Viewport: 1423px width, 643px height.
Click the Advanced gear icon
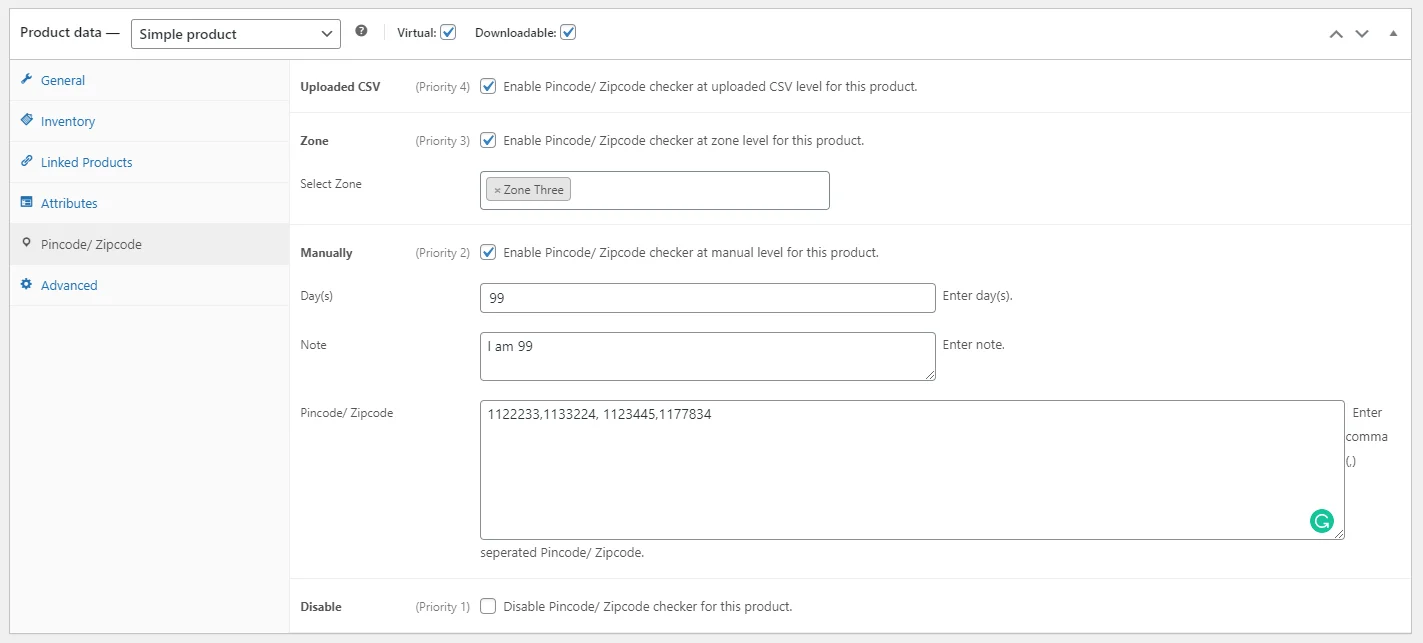pos(27,285)
